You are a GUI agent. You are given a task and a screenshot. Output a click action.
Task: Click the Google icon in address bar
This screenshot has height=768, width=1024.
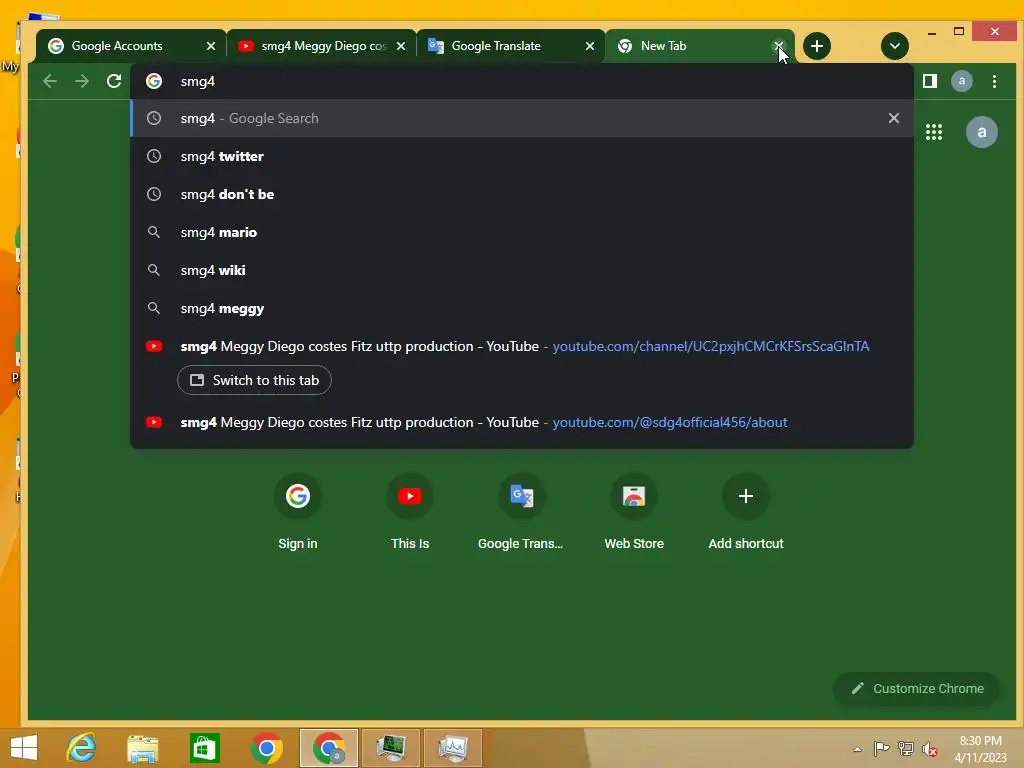tap(154, 81)
